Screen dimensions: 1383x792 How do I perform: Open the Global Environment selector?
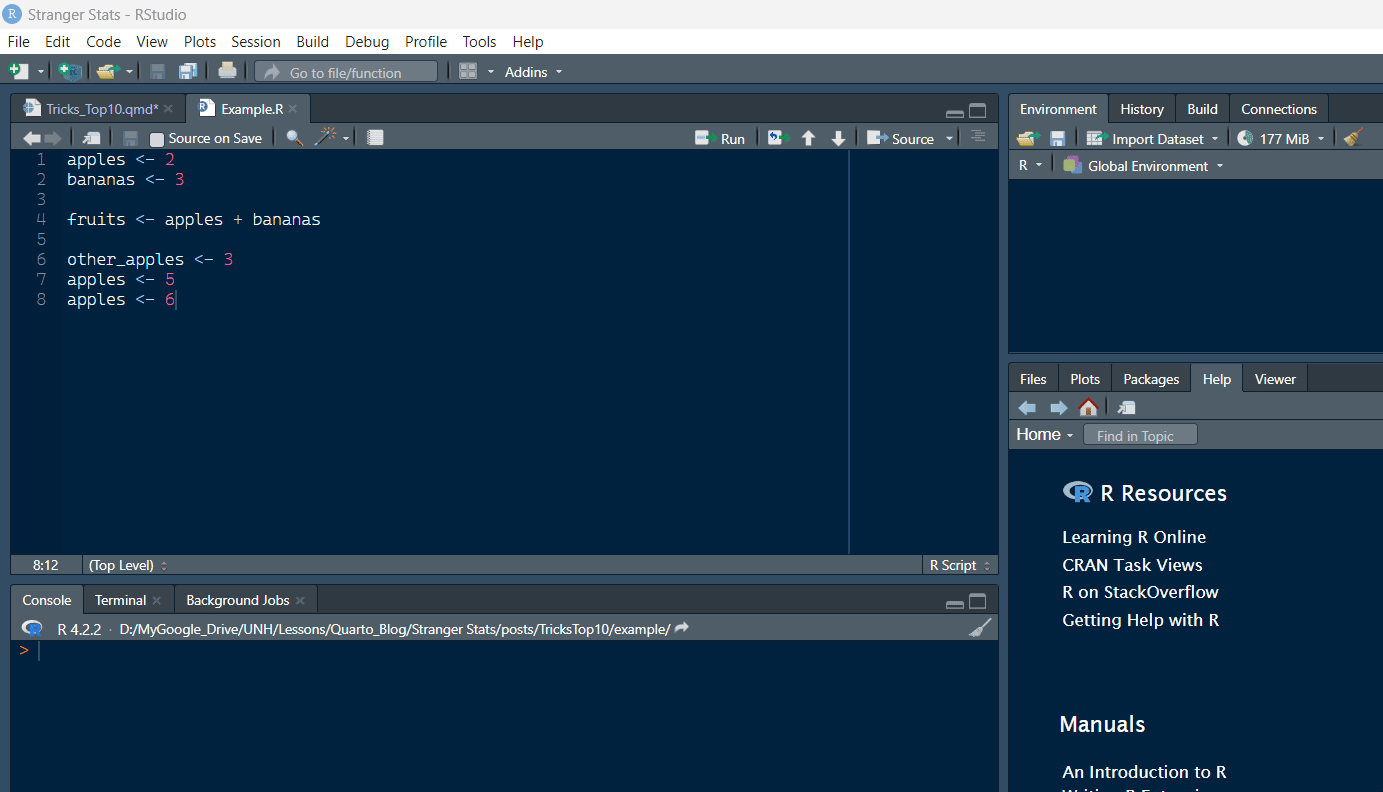(1143, 165)
